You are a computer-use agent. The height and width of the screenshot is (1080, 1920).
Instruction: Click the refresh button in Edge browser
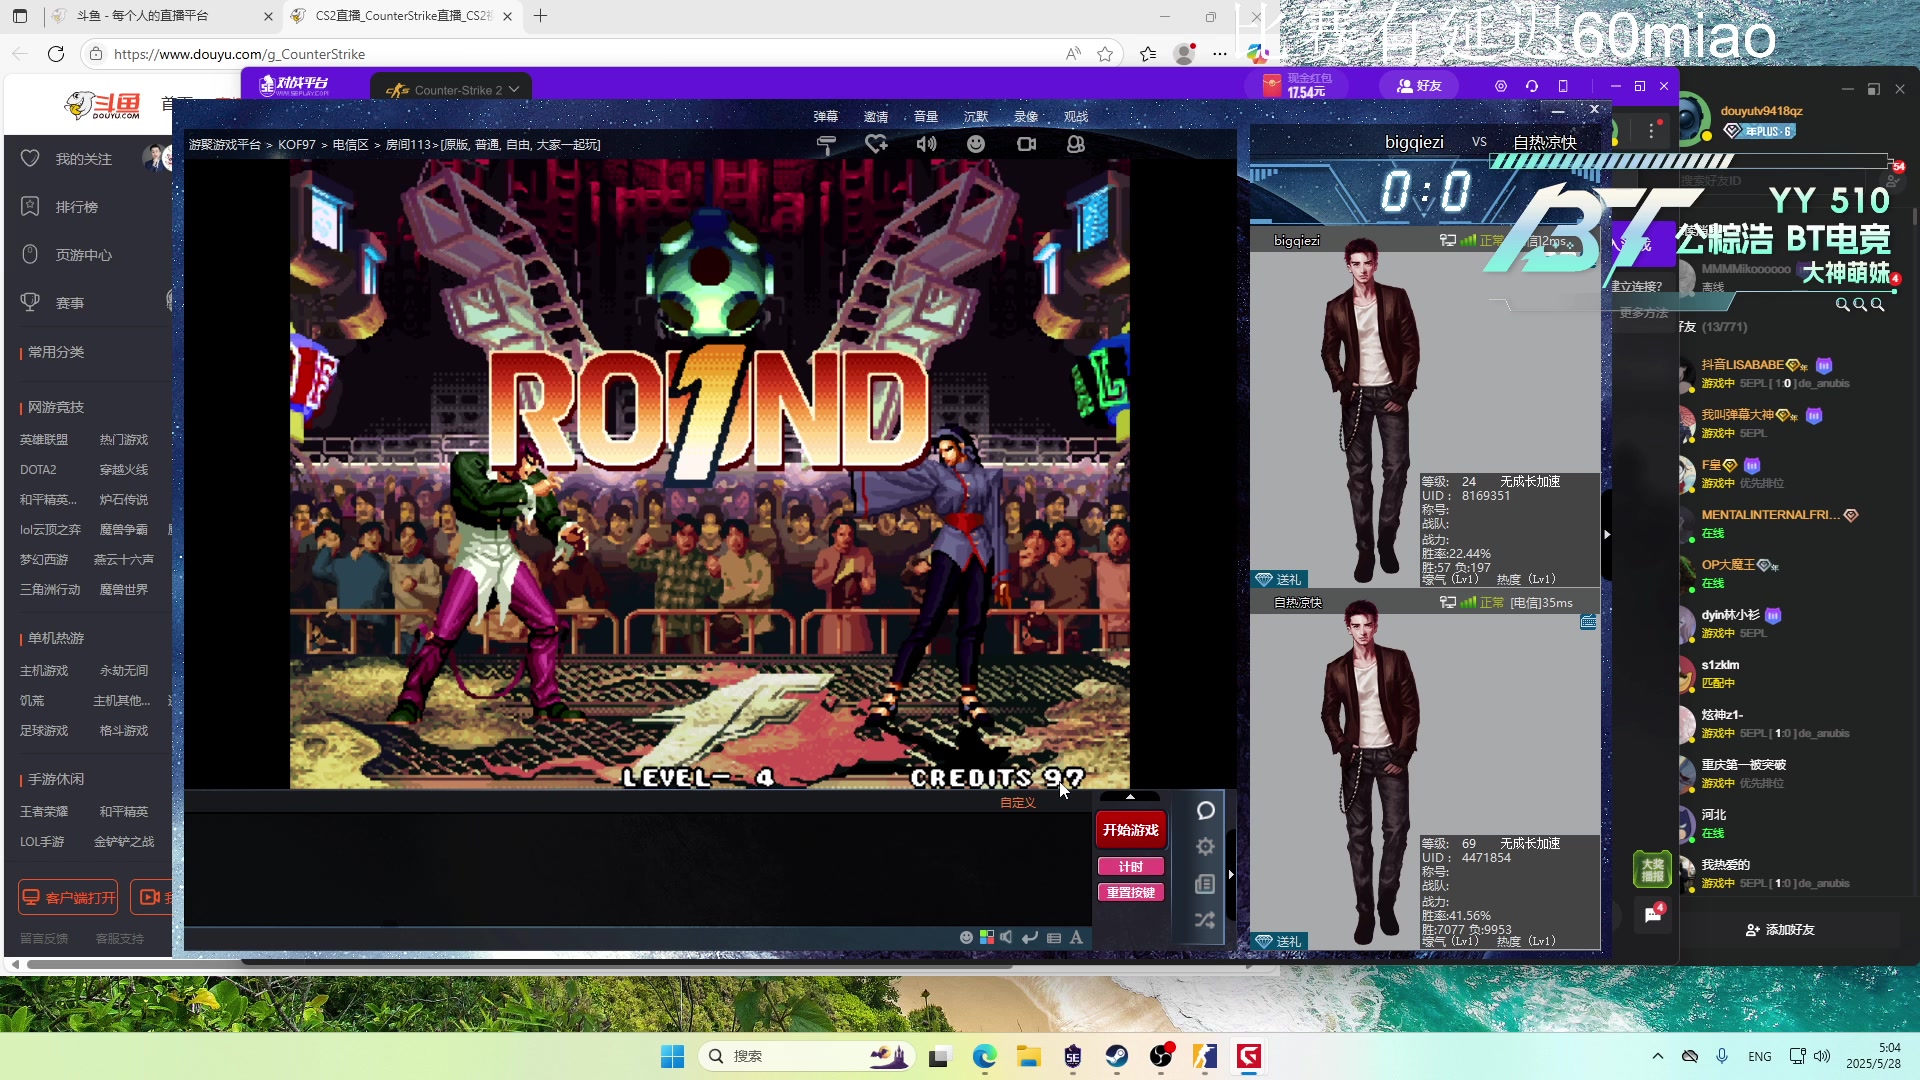pyautogui.click(x=56, y=54)
